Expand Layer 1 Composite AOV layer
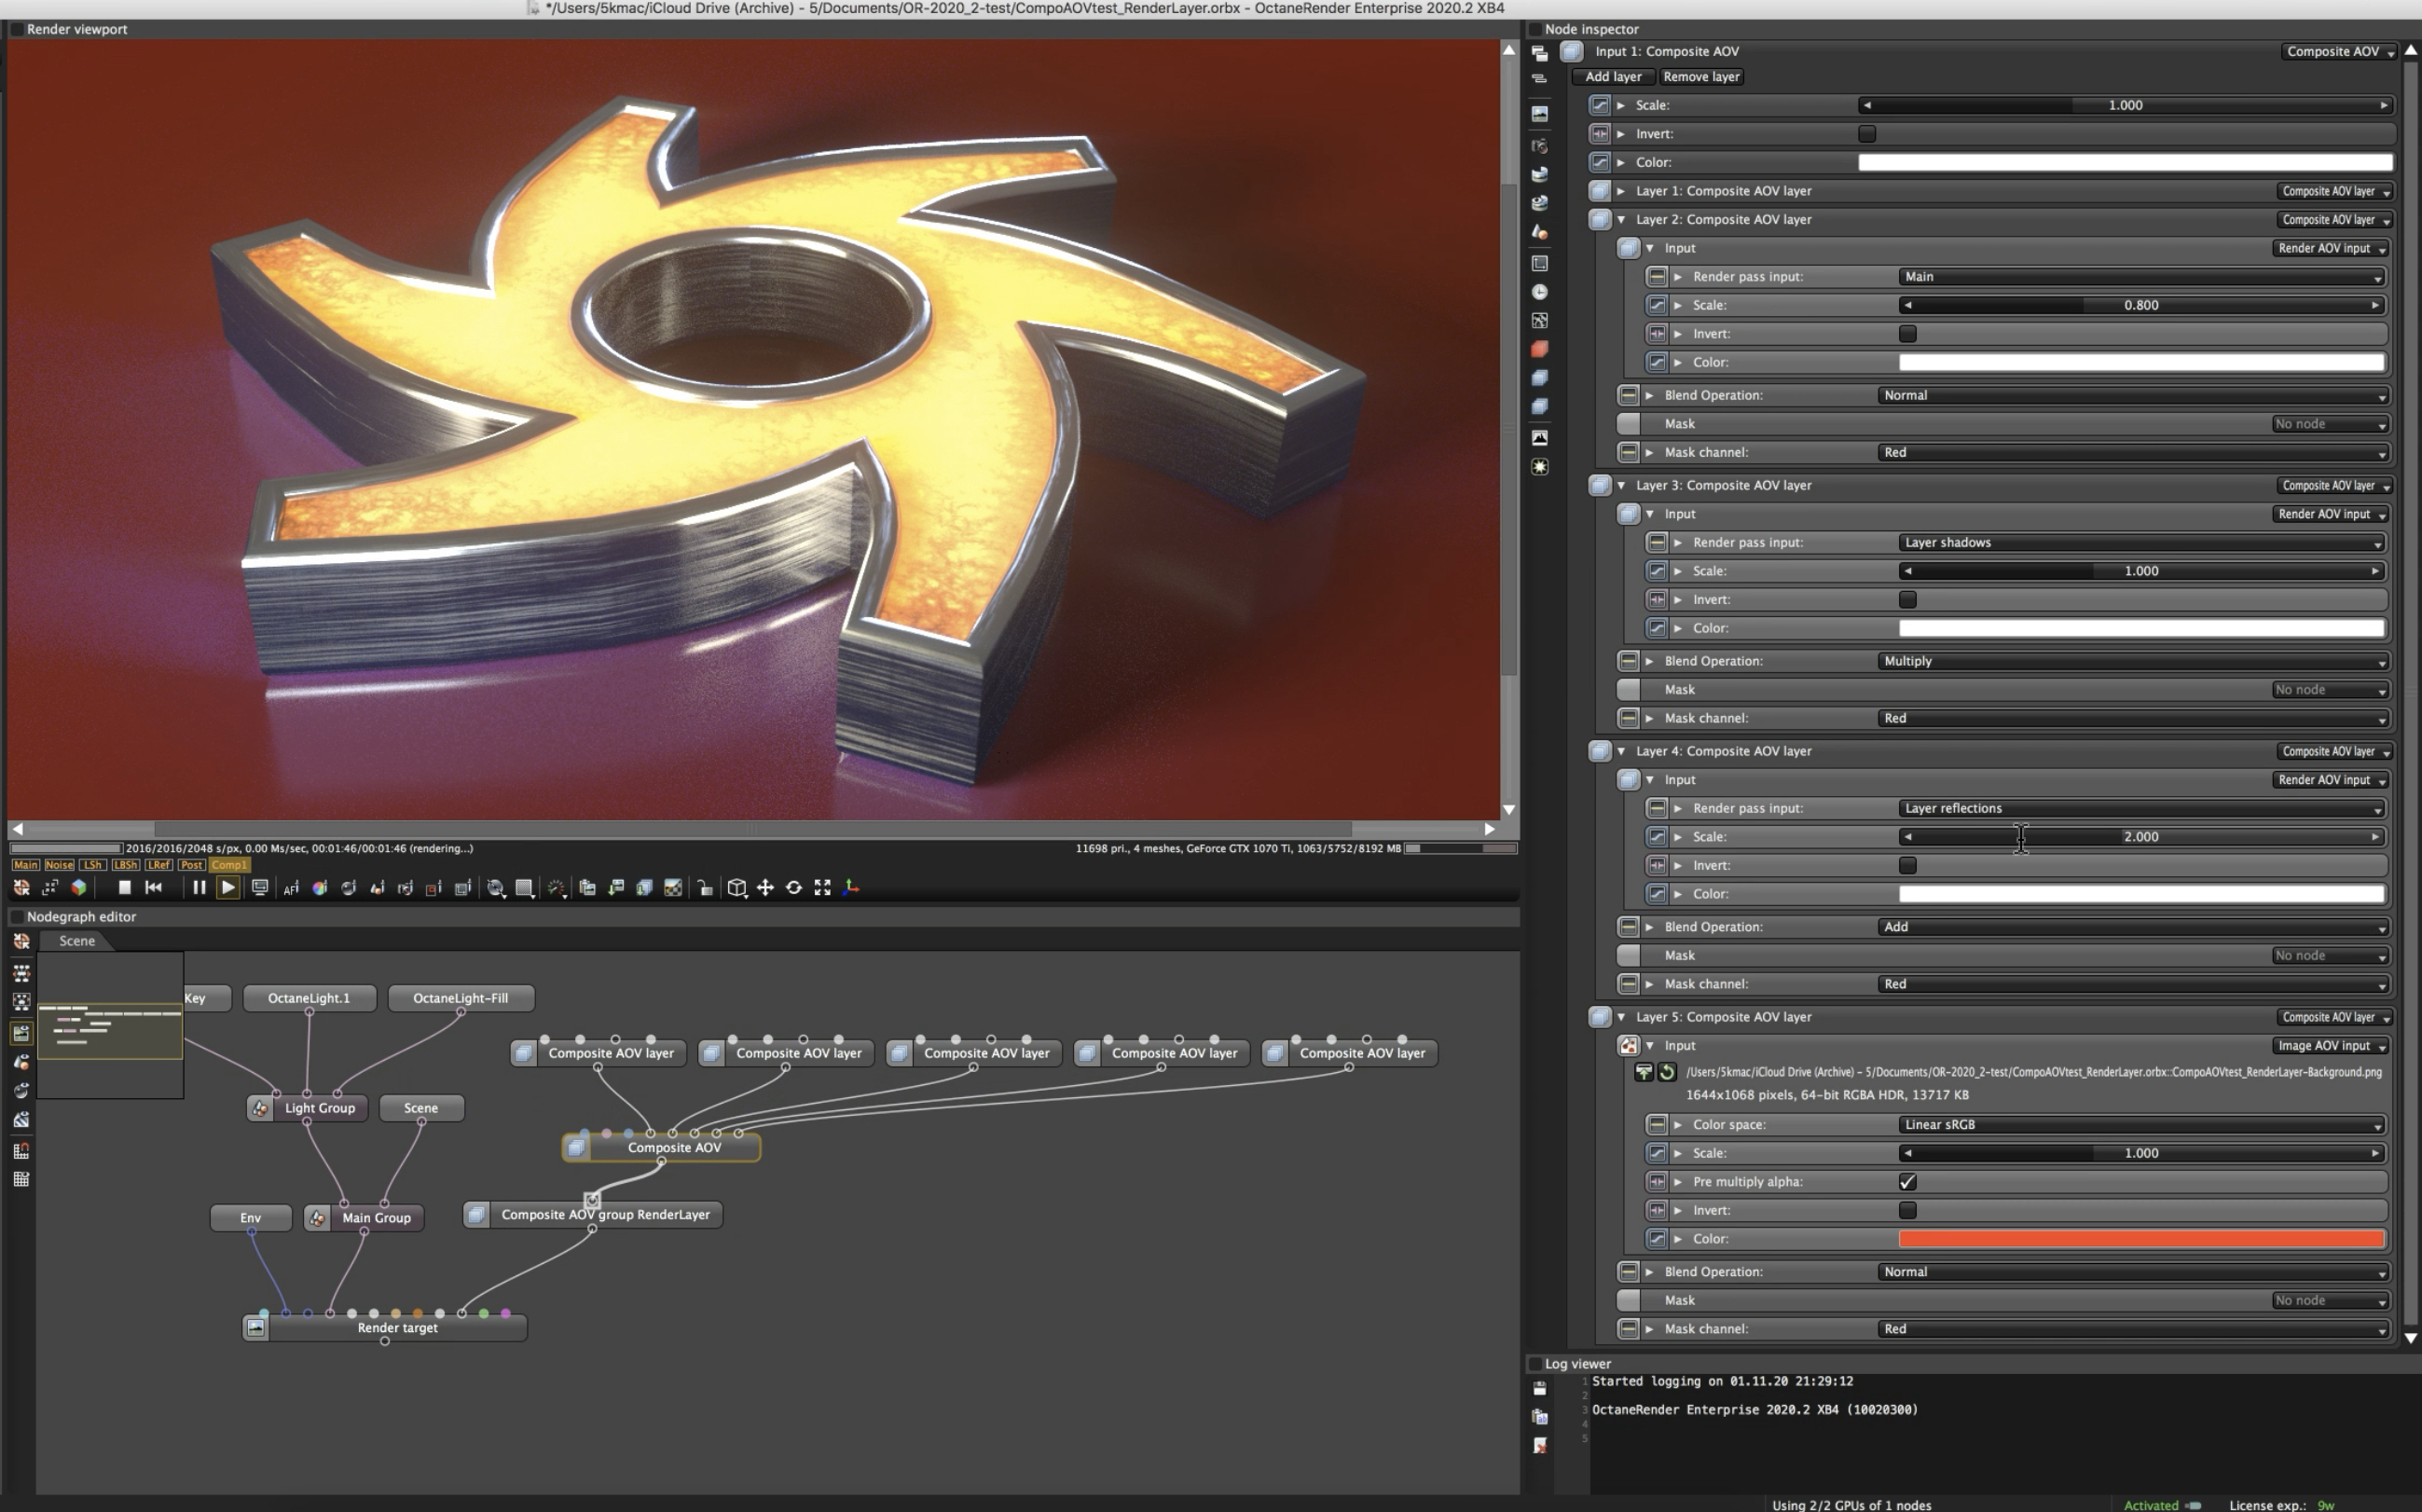 click(1621, 191)
